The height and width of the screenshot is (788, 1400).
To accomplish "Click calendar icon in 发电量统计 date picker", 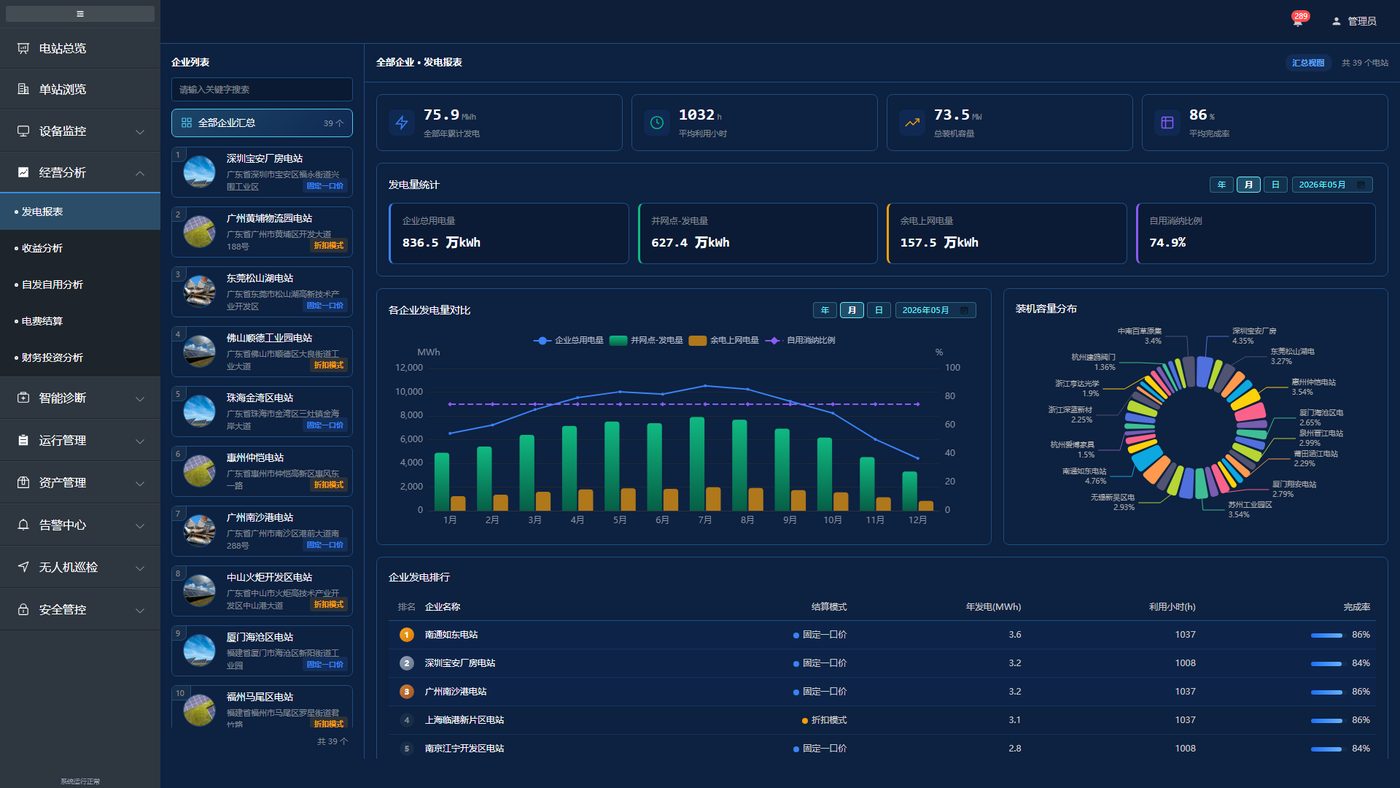I will point(1361,185).
